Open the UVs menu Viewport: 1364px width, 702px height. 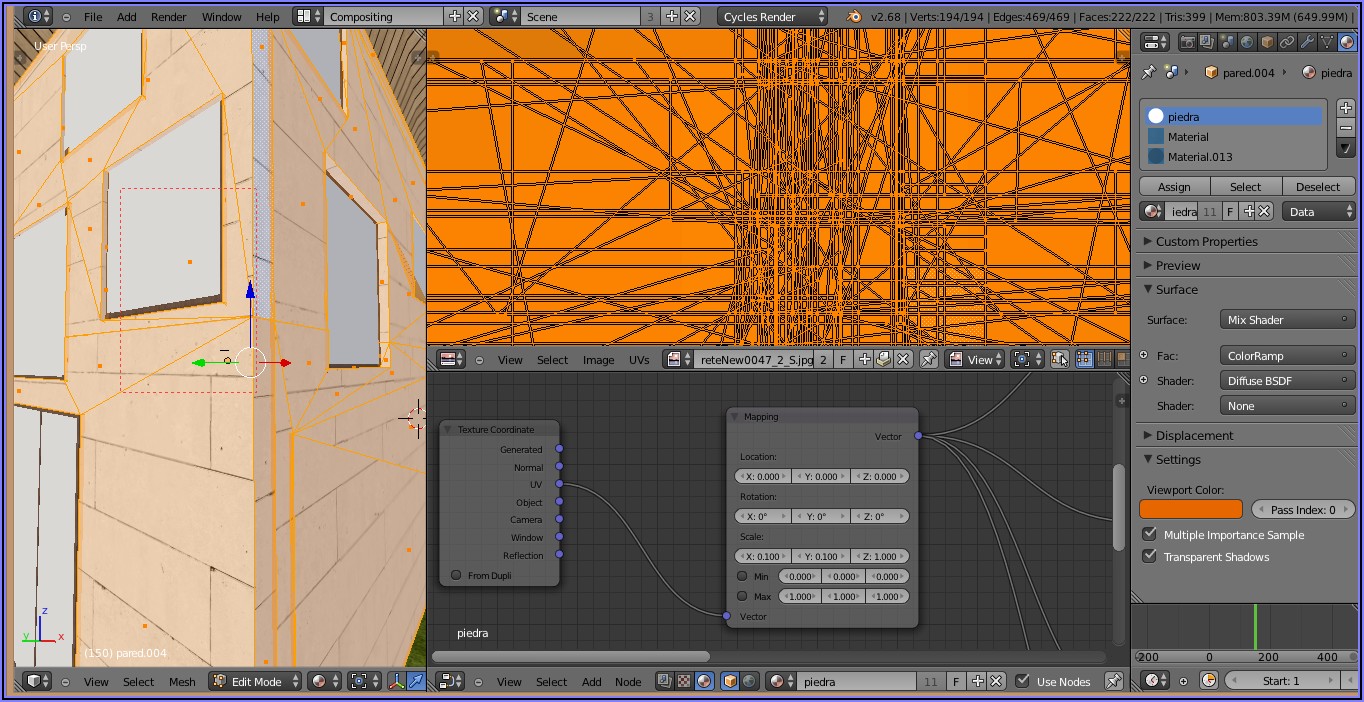pyautogui.click(x=639, y=360)
